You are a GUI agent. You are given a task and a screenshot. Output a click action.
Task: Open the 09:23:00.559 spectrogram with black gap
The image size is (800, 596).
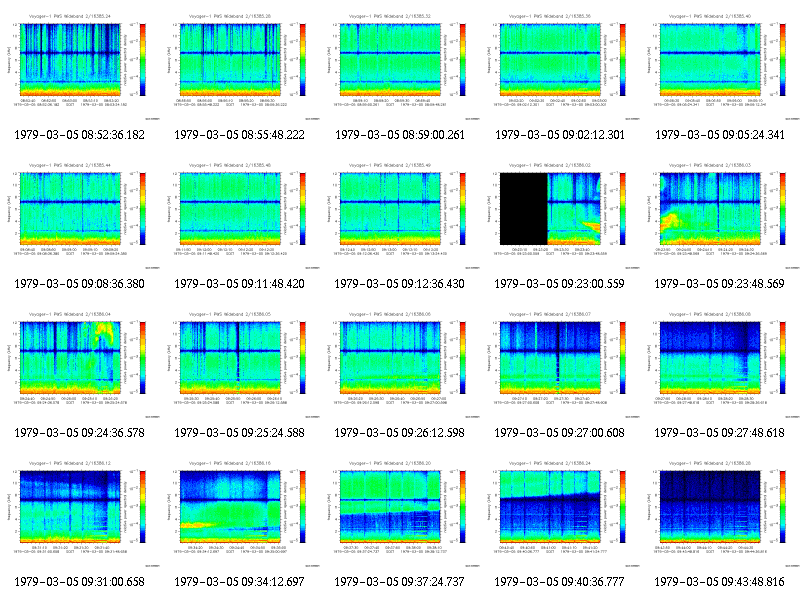560,215
